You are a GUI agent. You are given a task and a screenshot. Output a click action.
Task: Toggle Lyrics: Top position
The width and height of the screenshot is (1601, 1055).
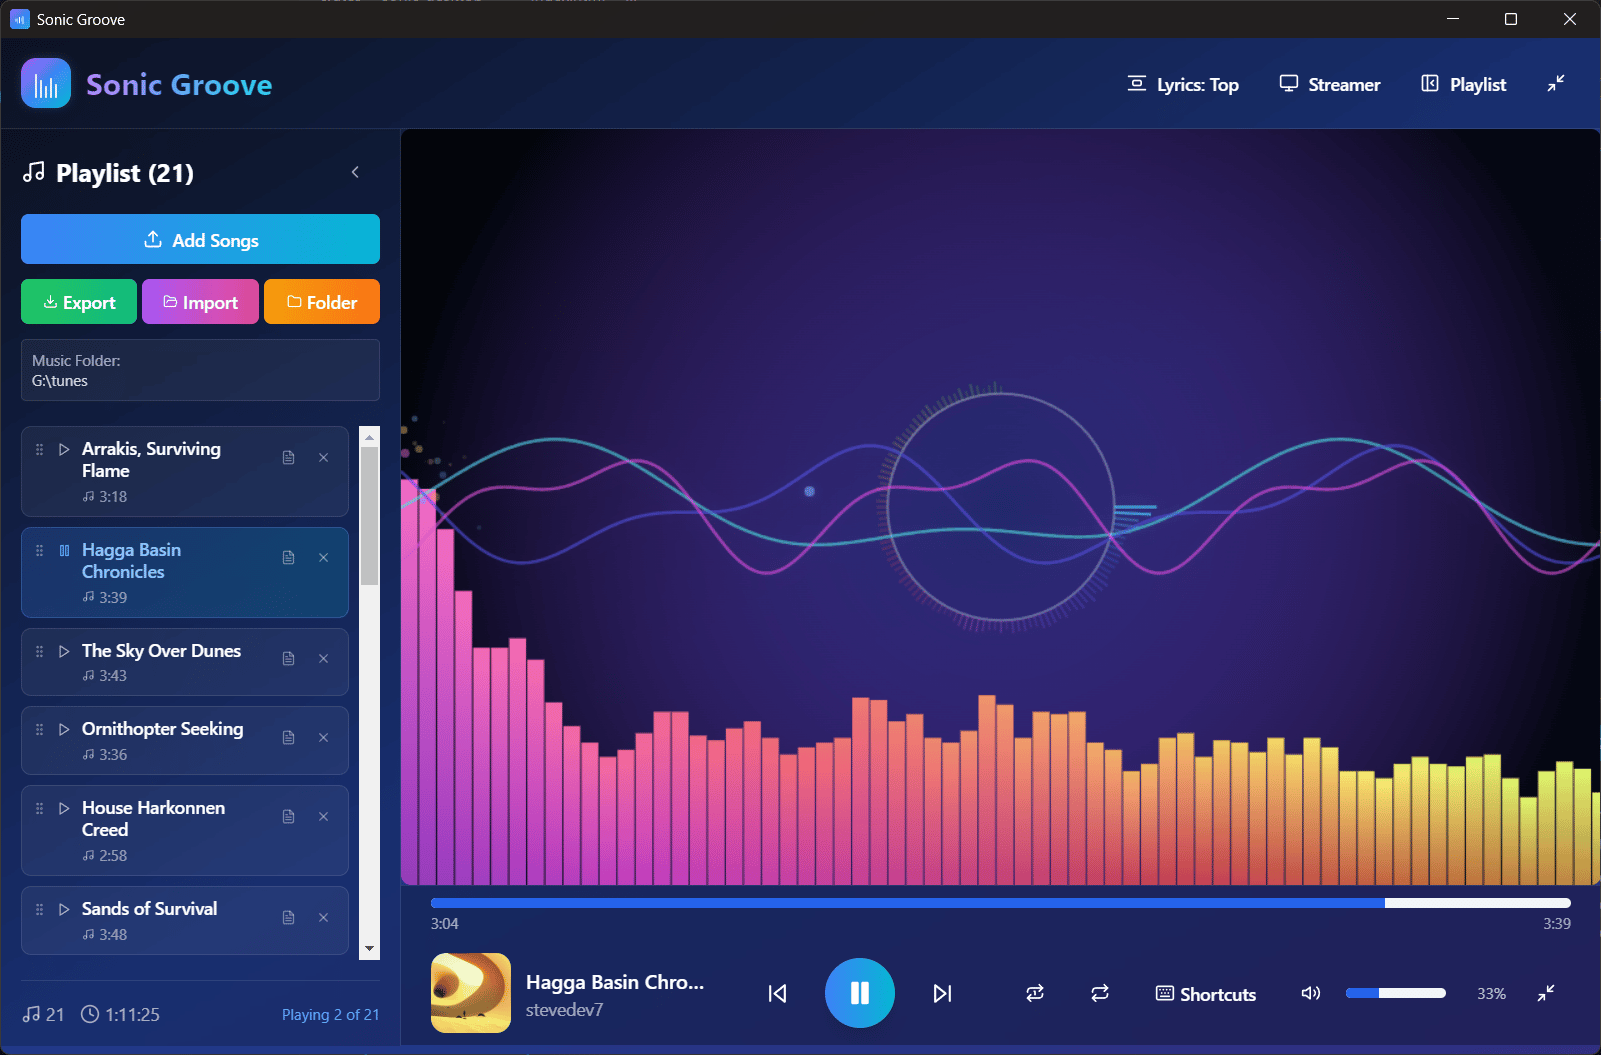pyautogui.click(x=1183, y=84)
